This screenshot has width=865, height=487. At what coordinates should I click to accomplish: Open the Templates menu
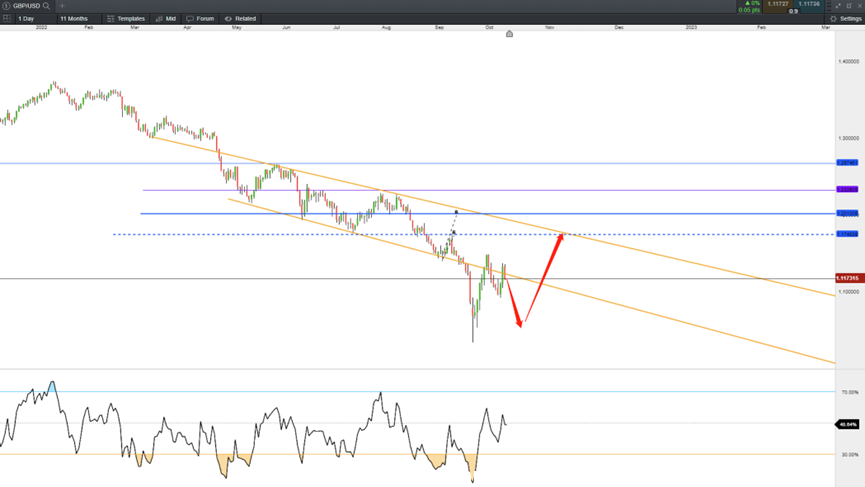pos(126,18)
